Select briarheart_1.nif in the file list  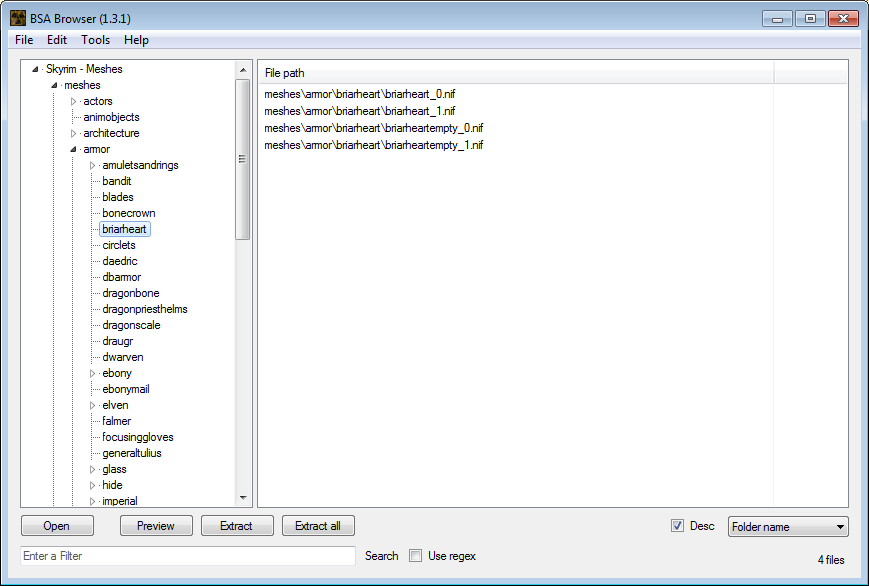(360, 111)
